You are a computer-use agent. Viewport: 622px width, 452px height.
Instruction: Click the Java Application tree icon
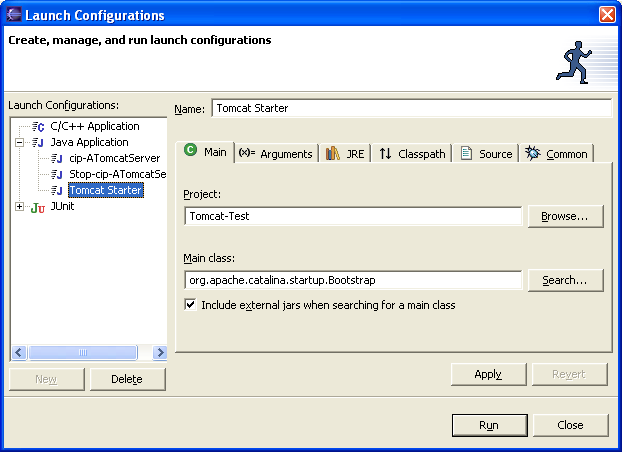(x=39, y=143)
